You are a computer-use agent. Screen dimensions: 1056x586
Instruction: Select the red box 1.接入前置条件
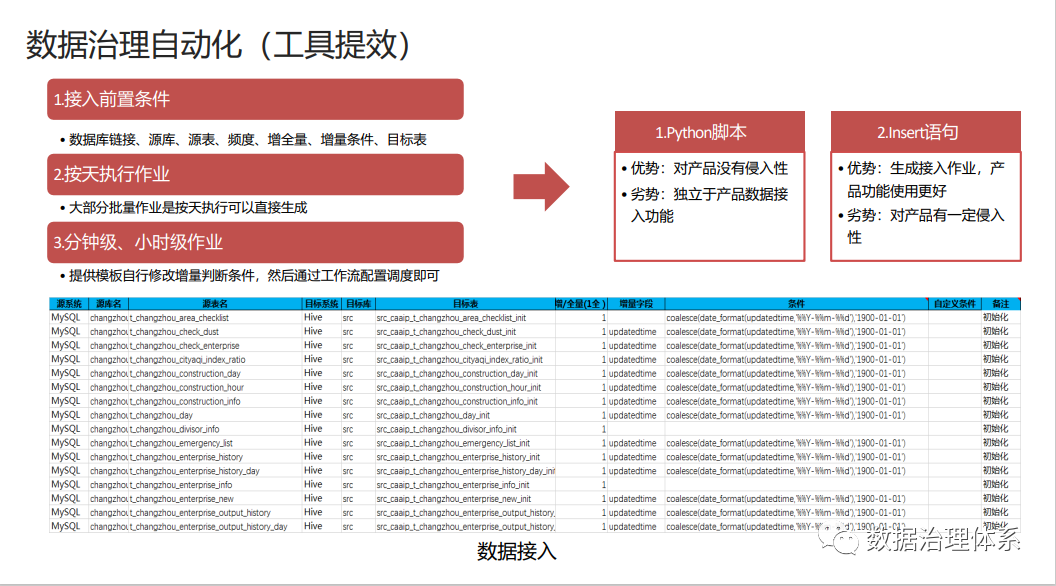click(x=255, y=99)
